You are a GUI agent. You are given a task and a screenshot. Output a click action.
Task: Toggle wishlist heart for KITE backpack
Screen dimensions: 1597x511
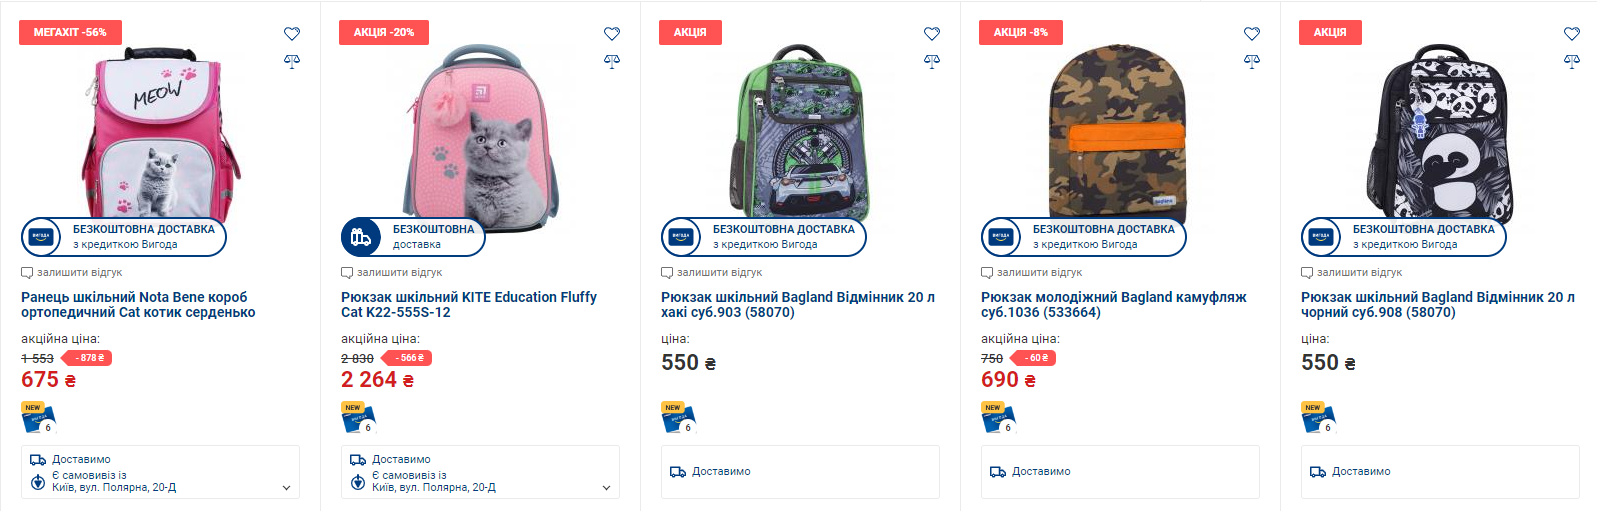(612, 34)
